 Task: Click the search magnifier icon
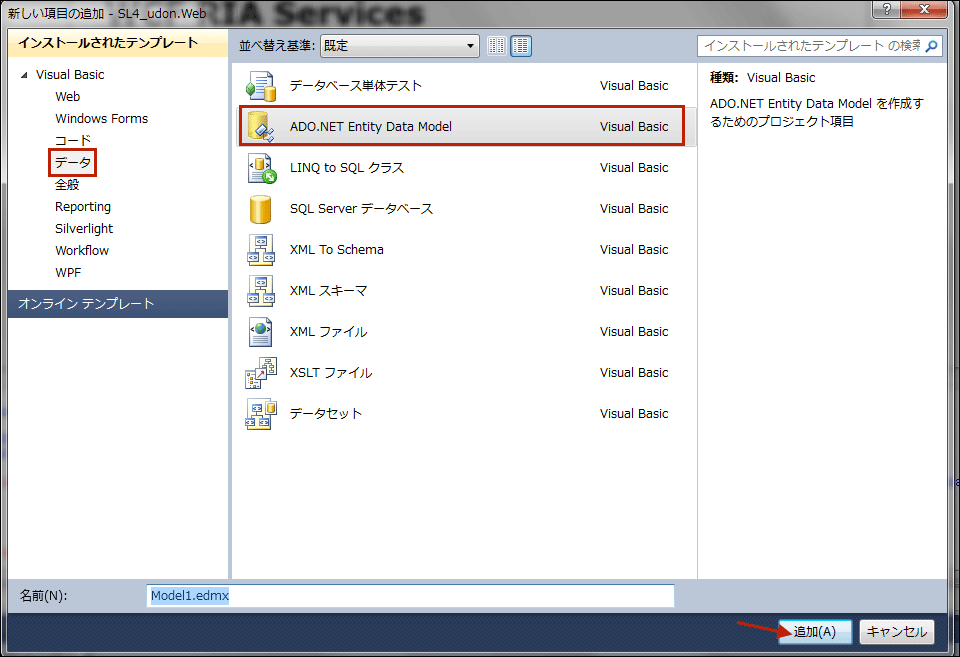point(931,46)
